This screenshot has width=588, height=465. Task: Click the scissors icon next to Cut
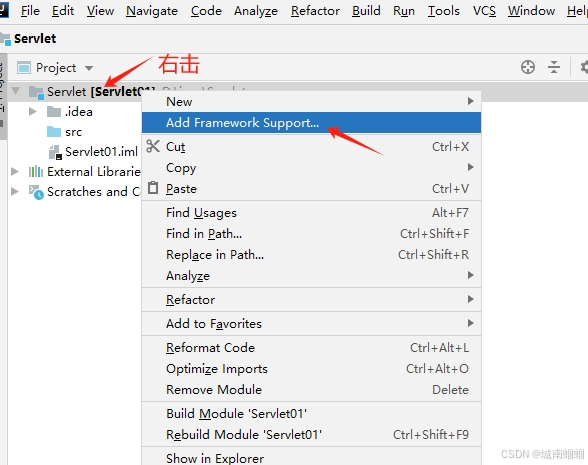tap(153, 146)
